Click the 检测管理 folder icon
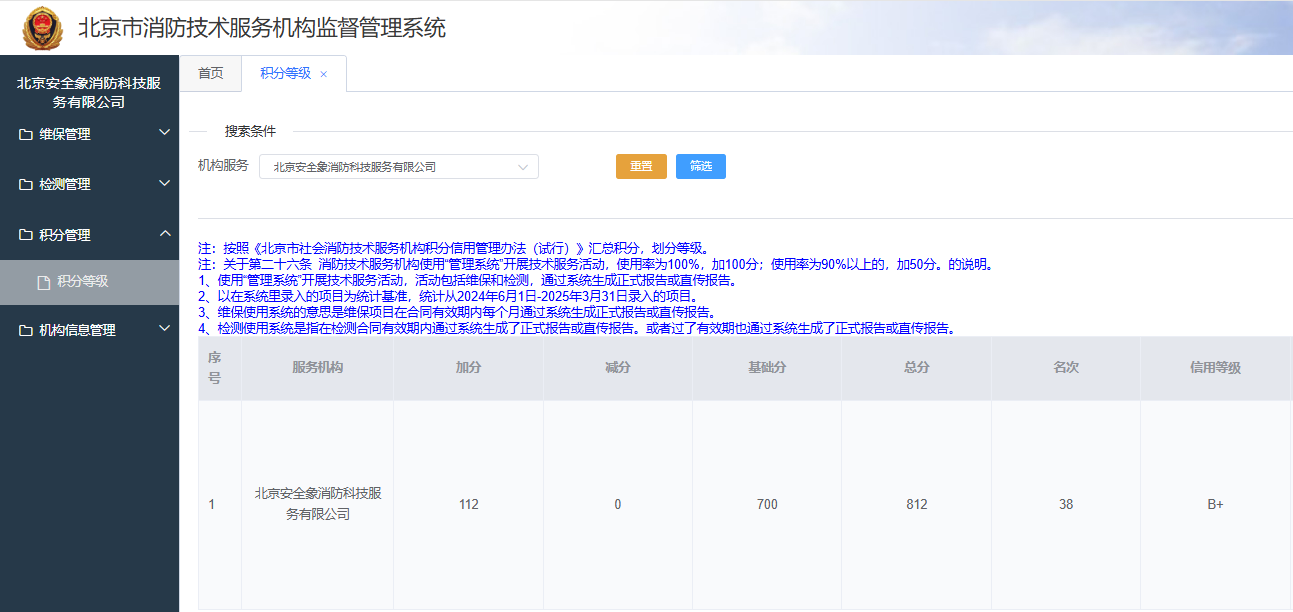The image size is (1293, 612). [26, 185]
